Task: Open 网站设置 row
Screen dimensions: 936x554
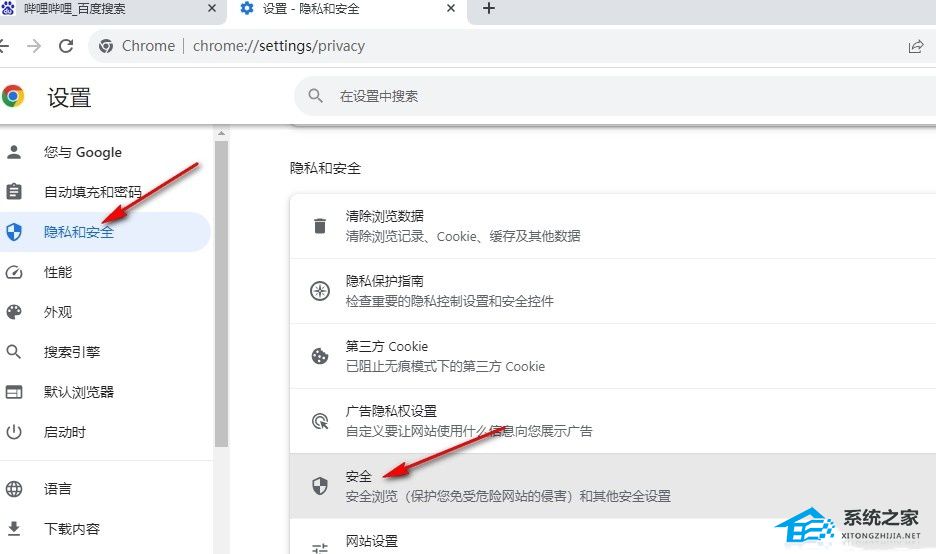Action: point(613,537)
